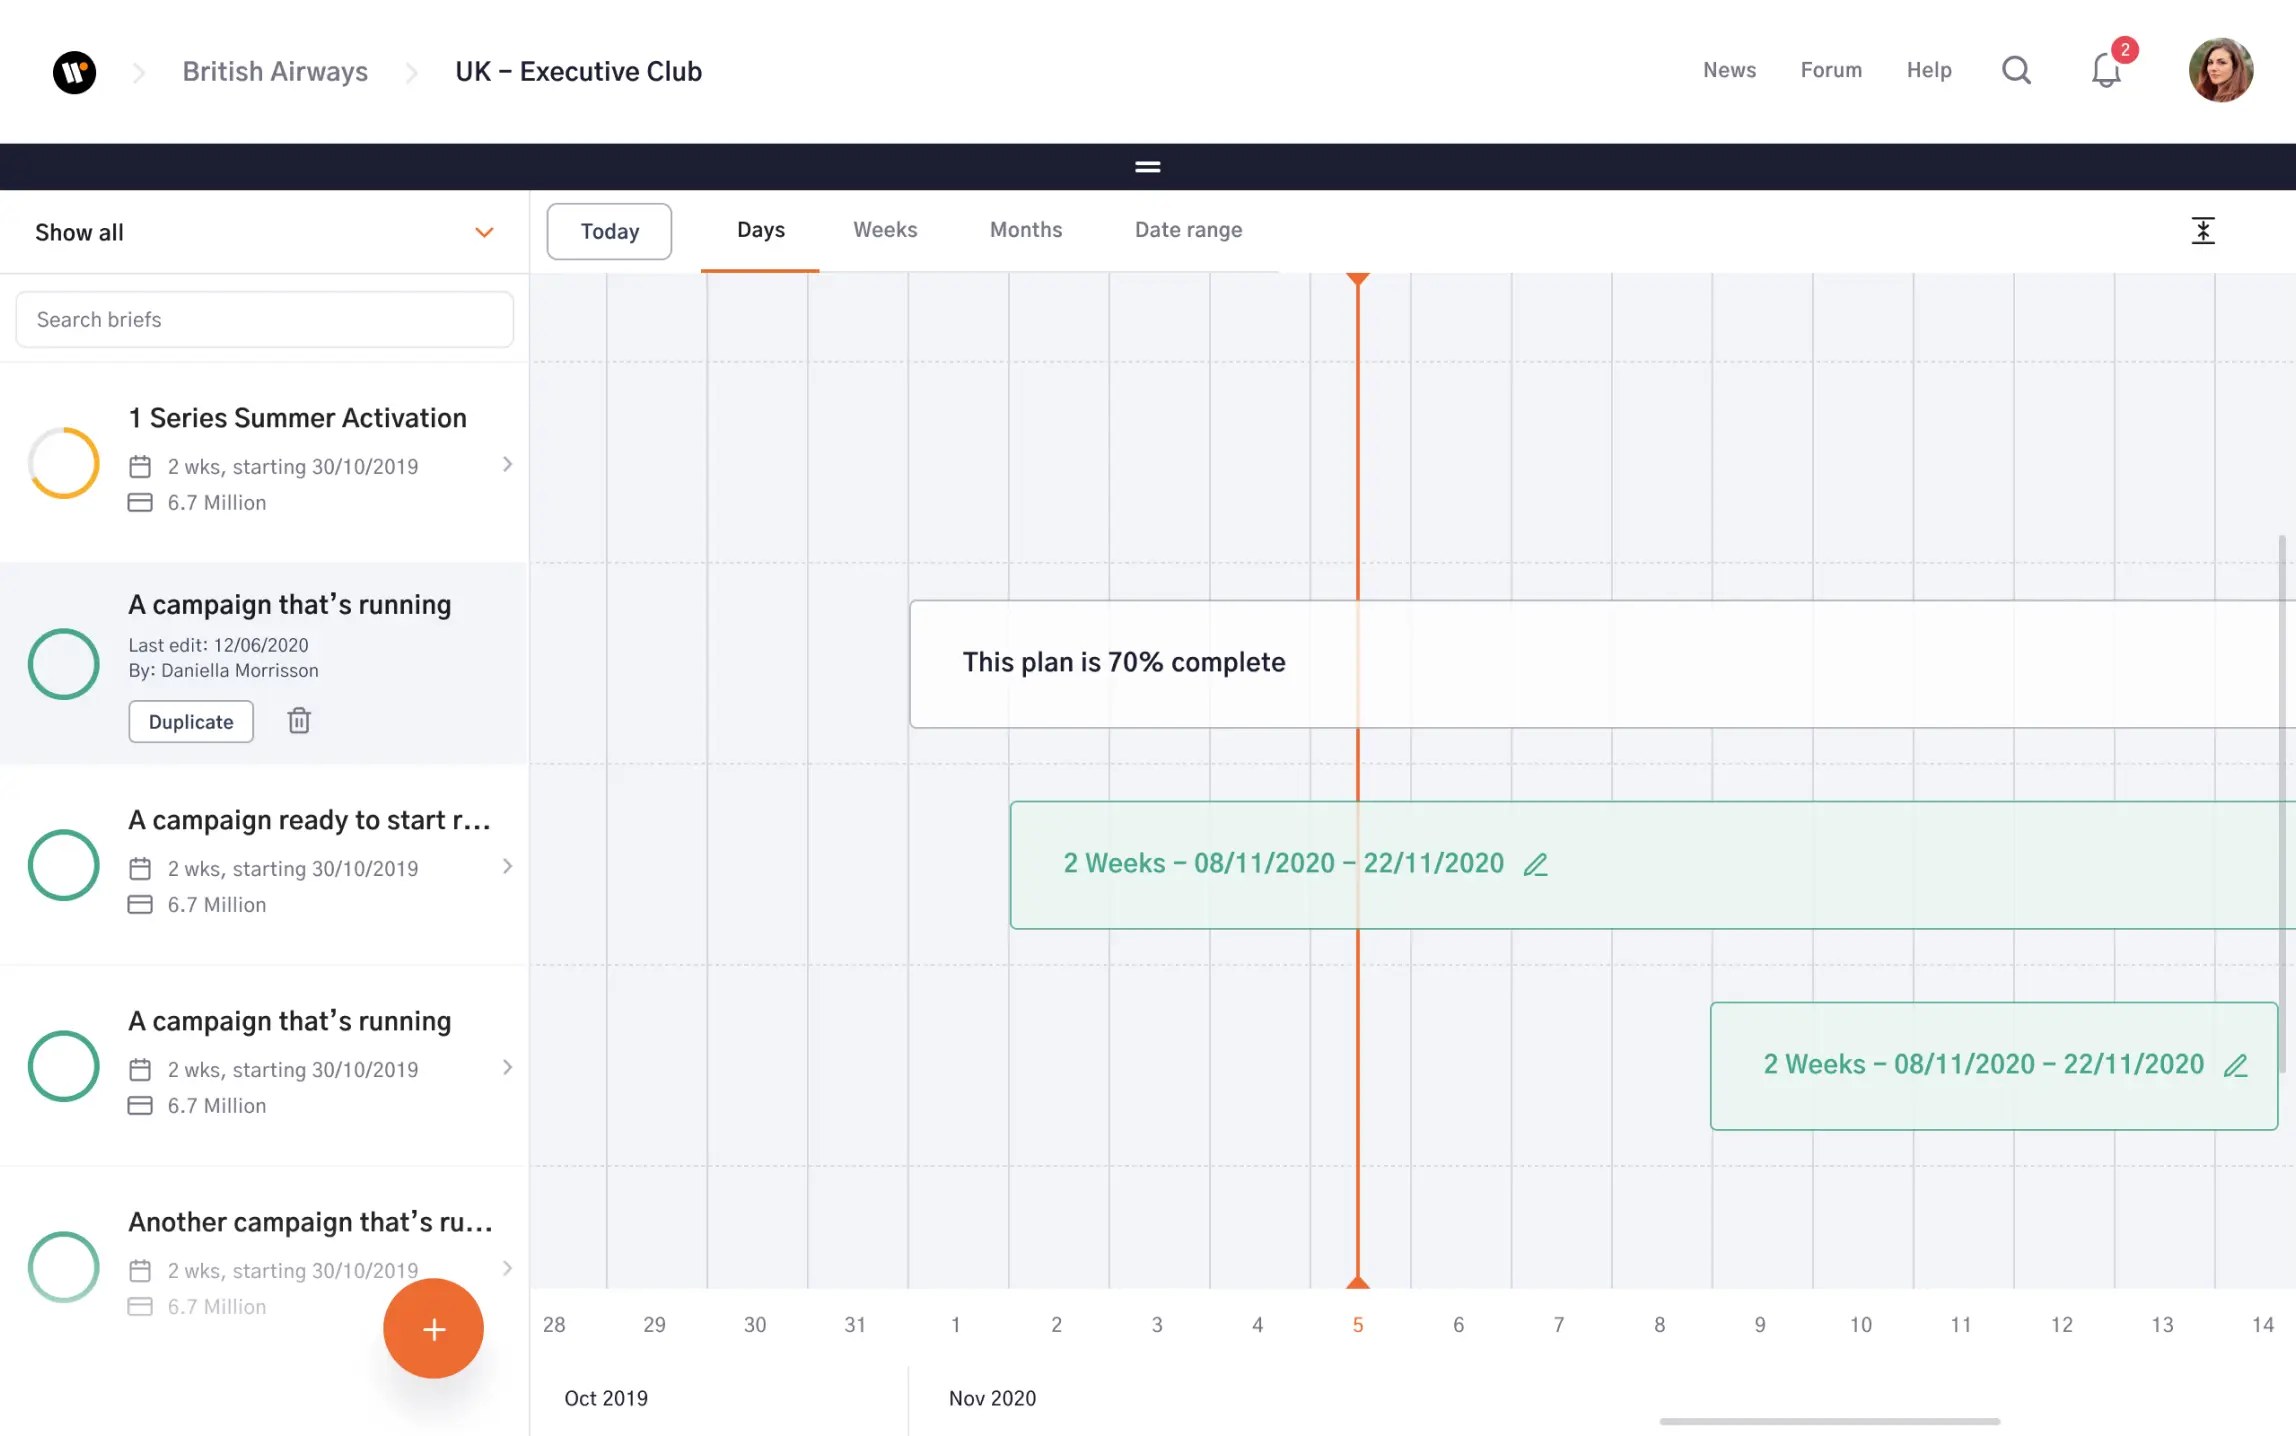
Task: Click the green ring beside Last edit 12/06/2020
Action: pos(63,664)
